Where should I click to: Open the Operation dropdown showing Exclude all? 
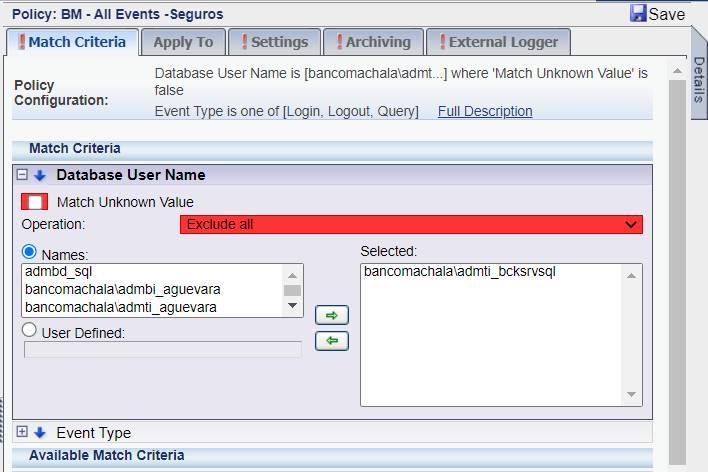pos(411,224)
